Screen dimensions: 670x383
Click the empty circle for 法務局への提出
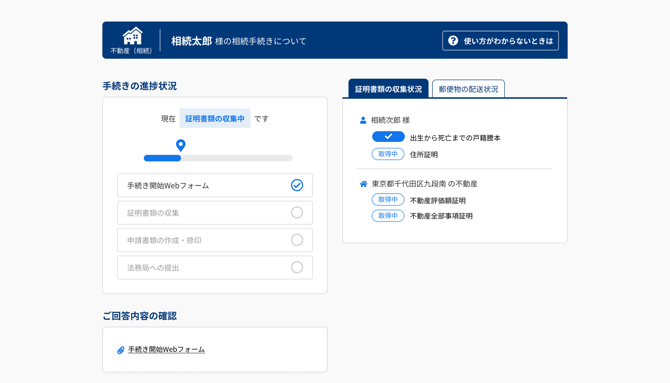(x=297, y=267)
